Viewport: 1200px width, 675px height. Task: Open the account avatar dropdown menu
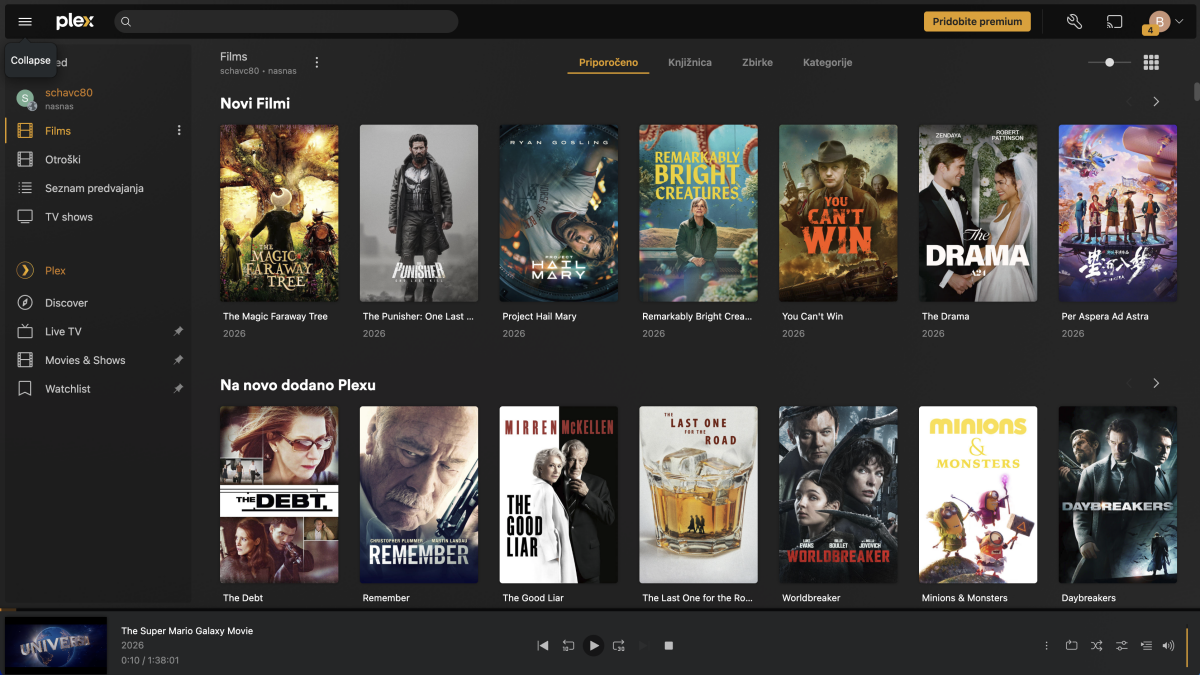coord(1165,22)
